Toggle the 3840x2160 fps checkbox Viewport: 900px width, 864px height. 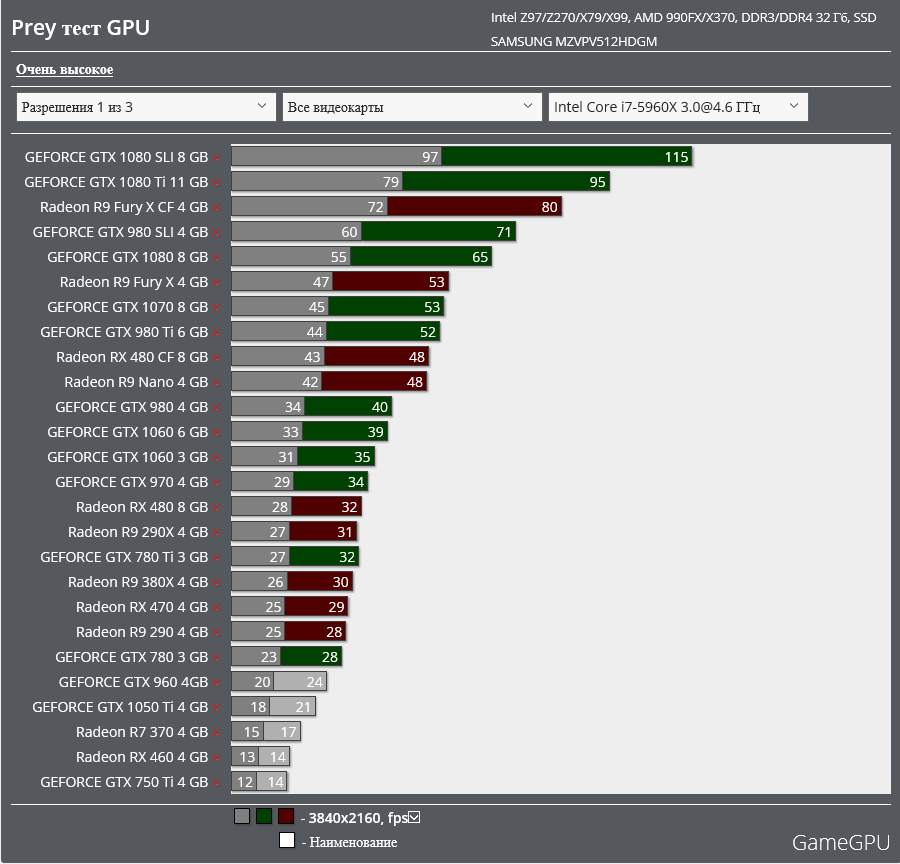click(x=414, y=817)
